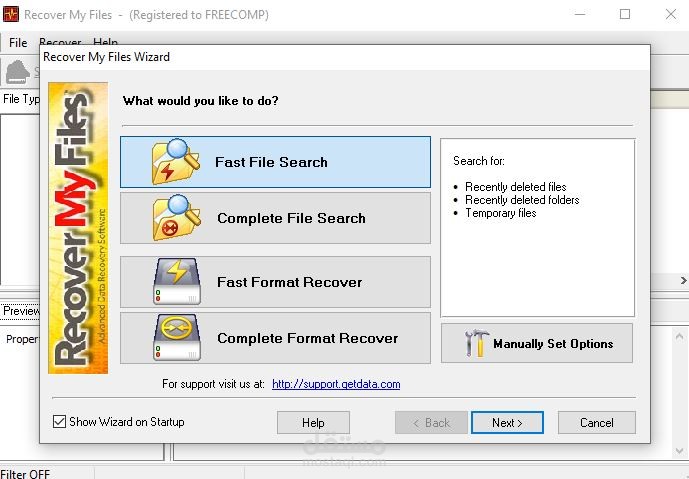Screen dimensions: 689x479
Task: Click the Filter OFF status bar entry
Action: (25, 474)
